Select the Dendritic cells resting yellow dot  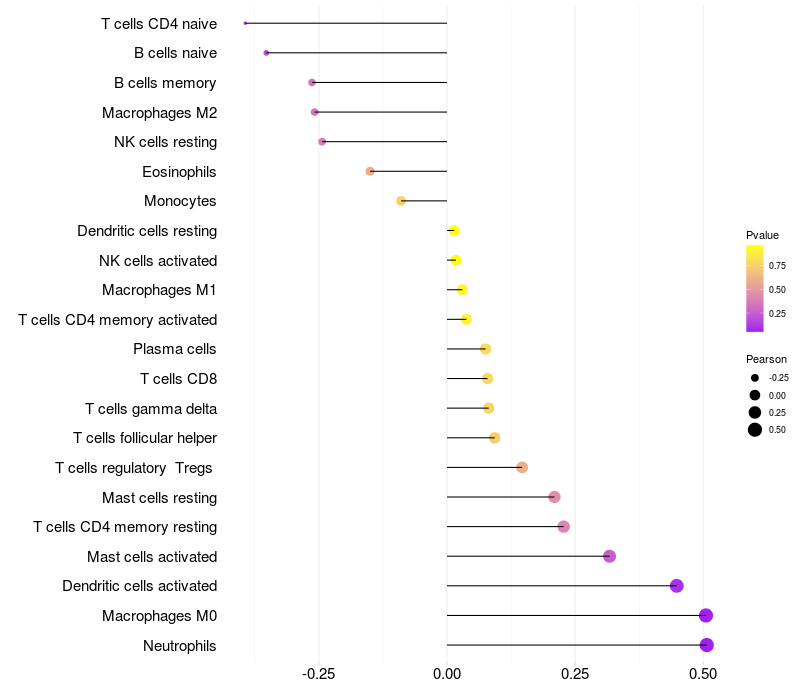click(x=454, y=231)
